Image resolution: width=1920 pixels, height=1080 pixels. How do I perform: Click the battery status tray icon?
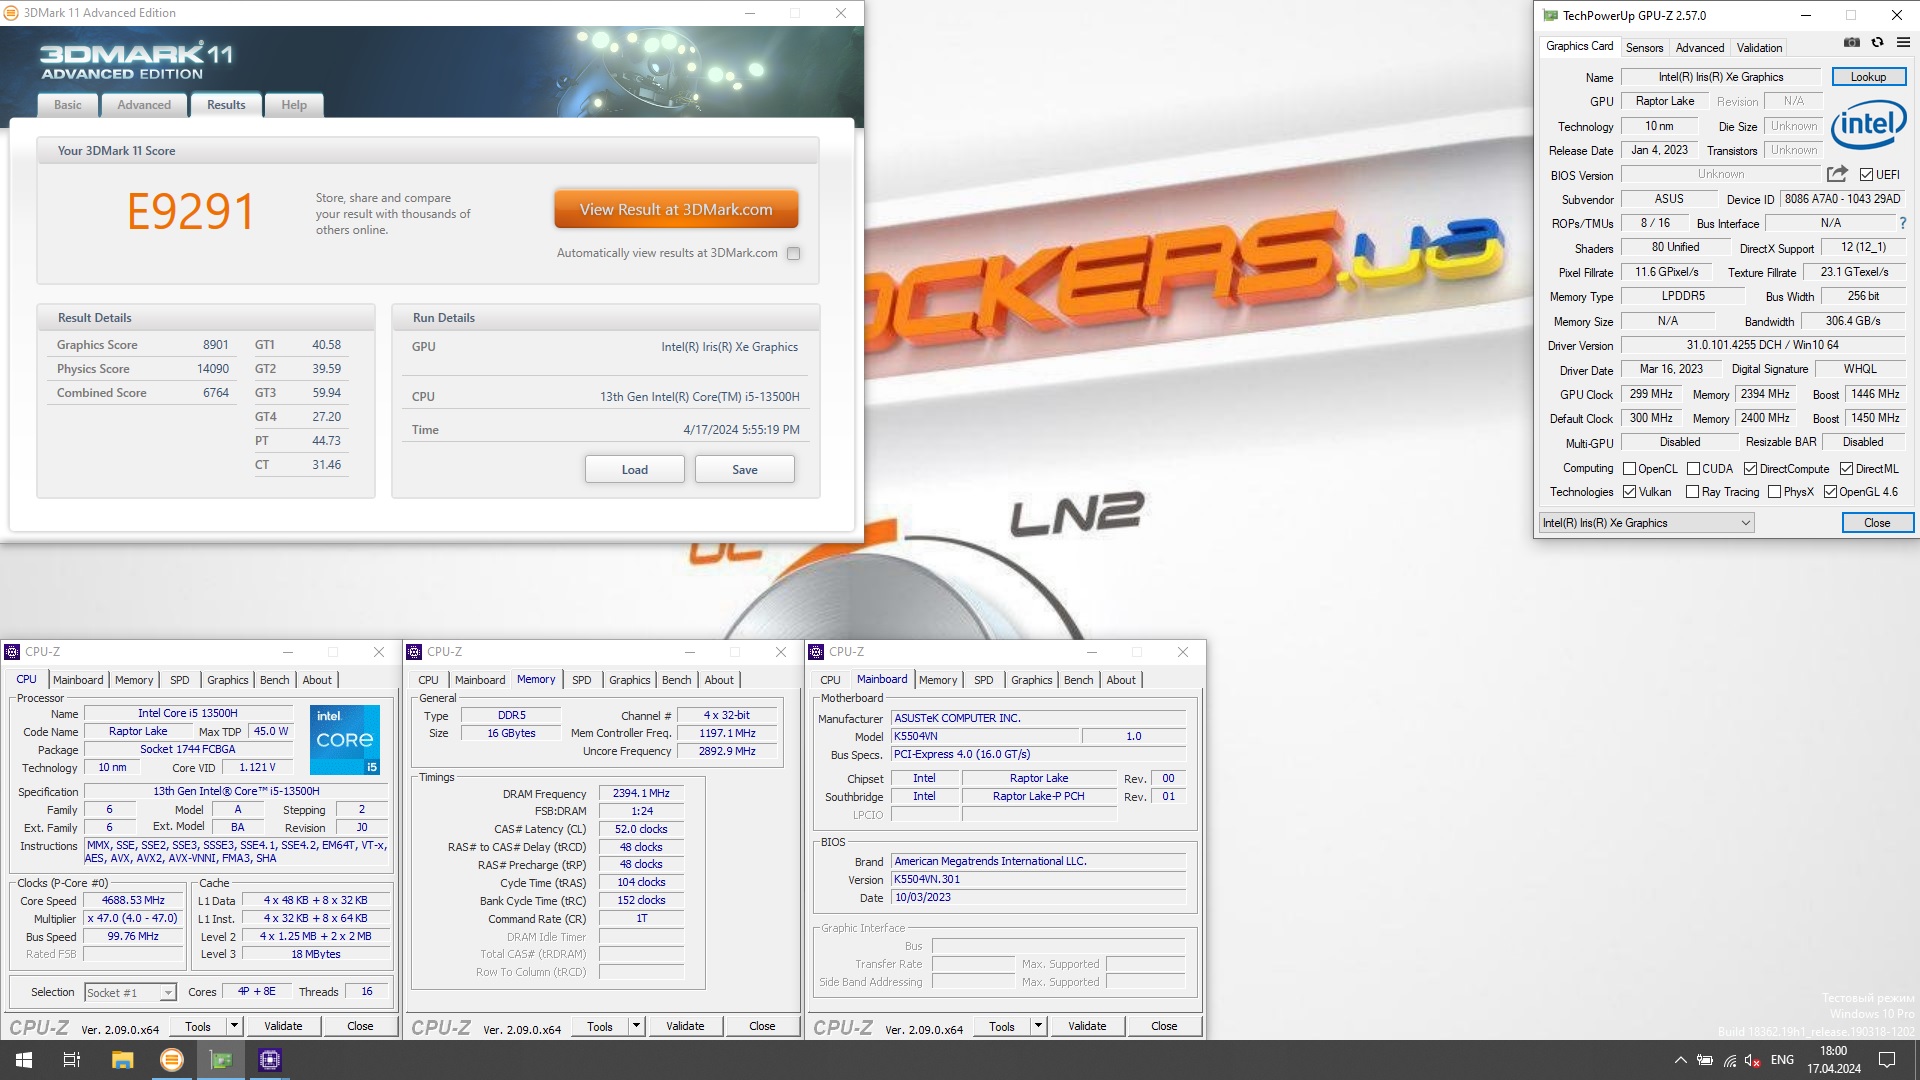click(x=1705, y=1060)
